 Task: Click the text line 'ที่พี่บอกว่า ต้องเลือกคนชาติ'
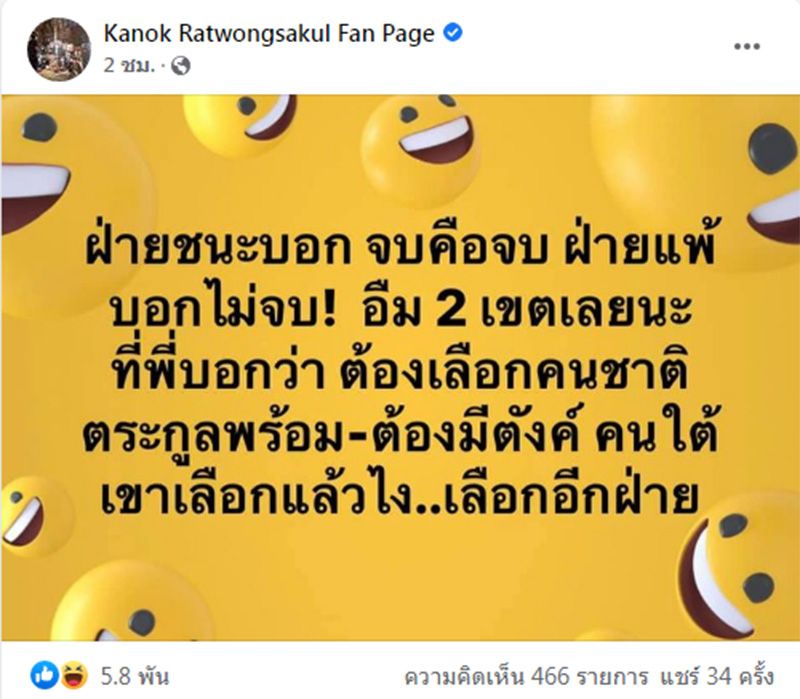click(x=399, y=370)
